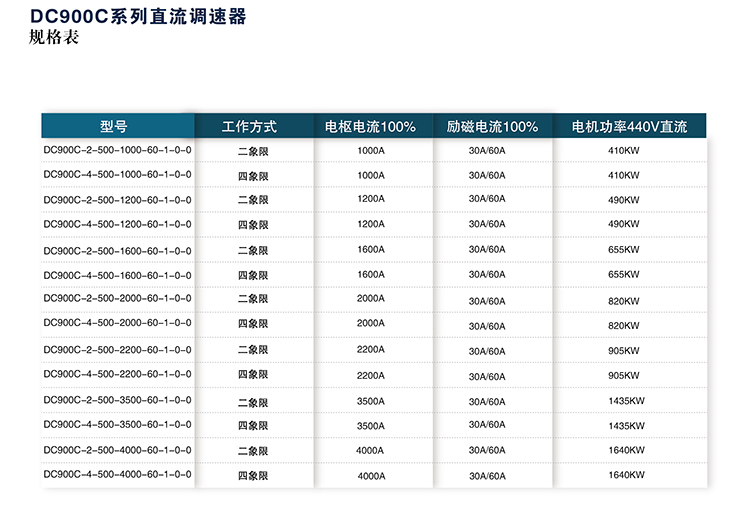Click 3500A in the DC900C-4-500-3500 row
Image resolution: width=750 pixels, height=524 pixels.
(x=370, y=426)
